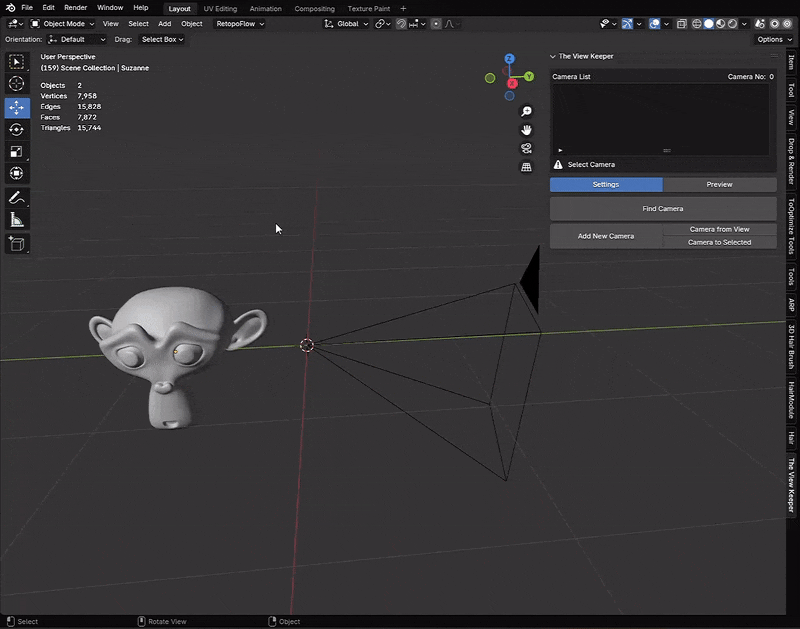
Task: Open the Drop & Render sidebar tab
Action: tap(791, 161)
